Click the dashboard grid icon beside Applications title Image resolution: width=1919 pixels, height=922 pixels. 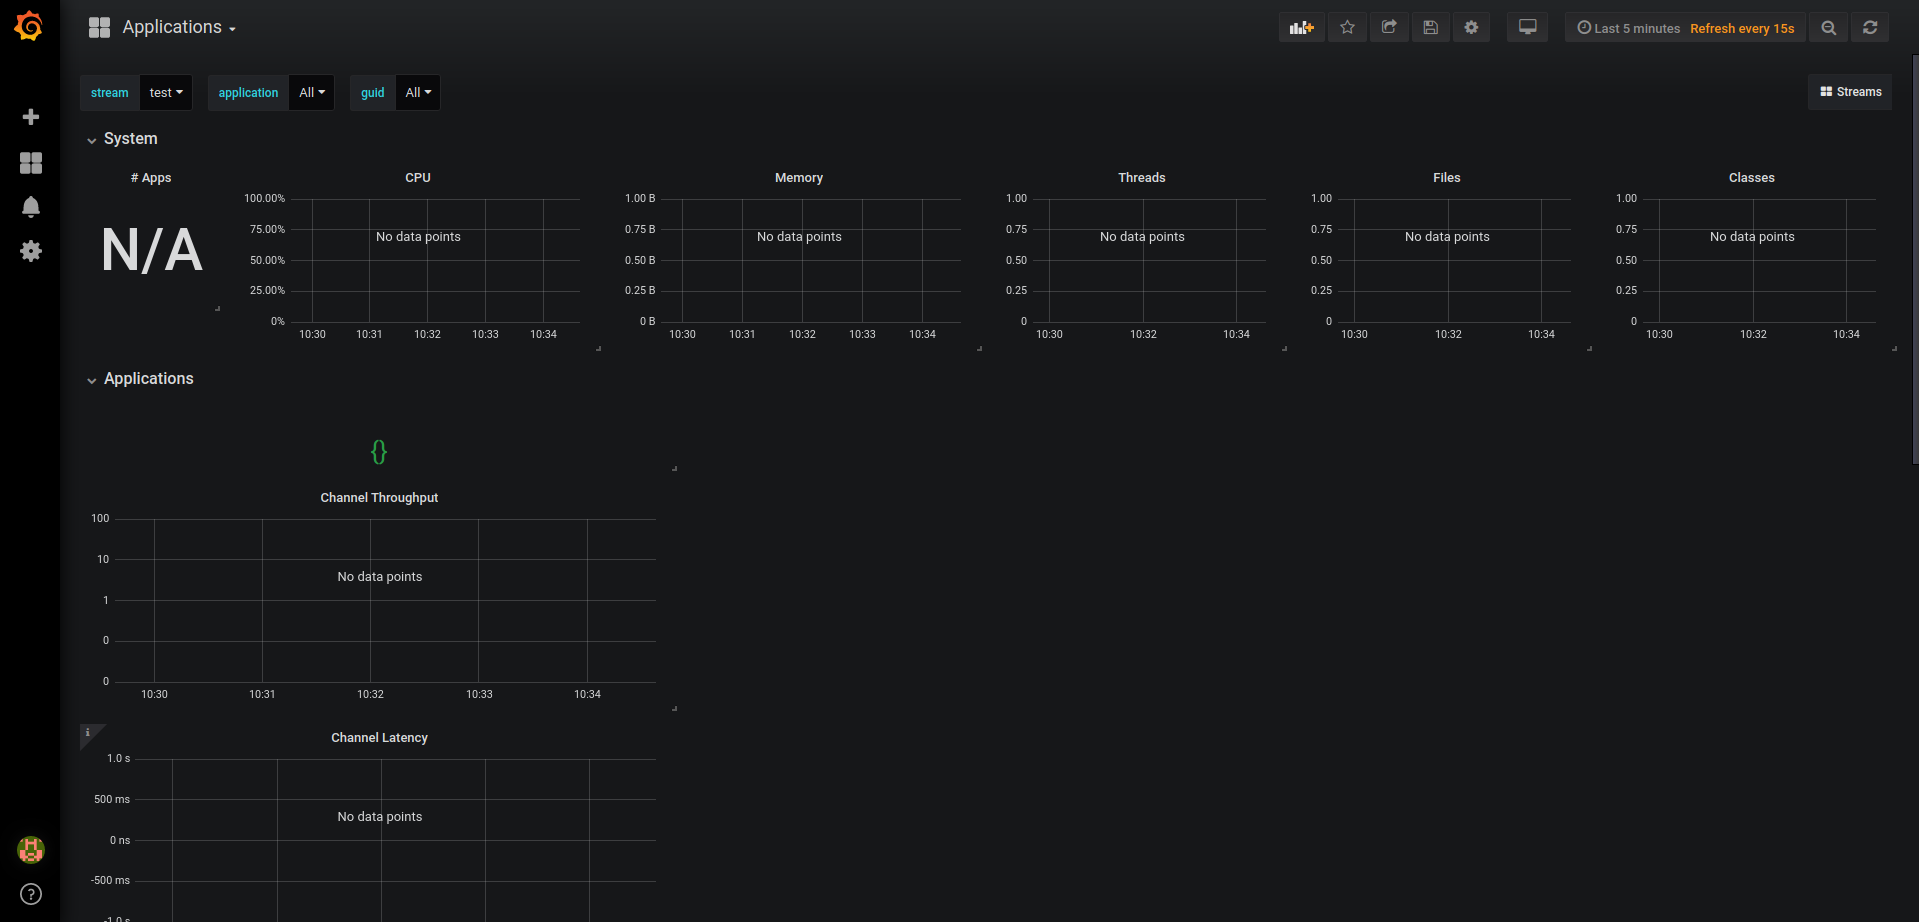[99, 27]
